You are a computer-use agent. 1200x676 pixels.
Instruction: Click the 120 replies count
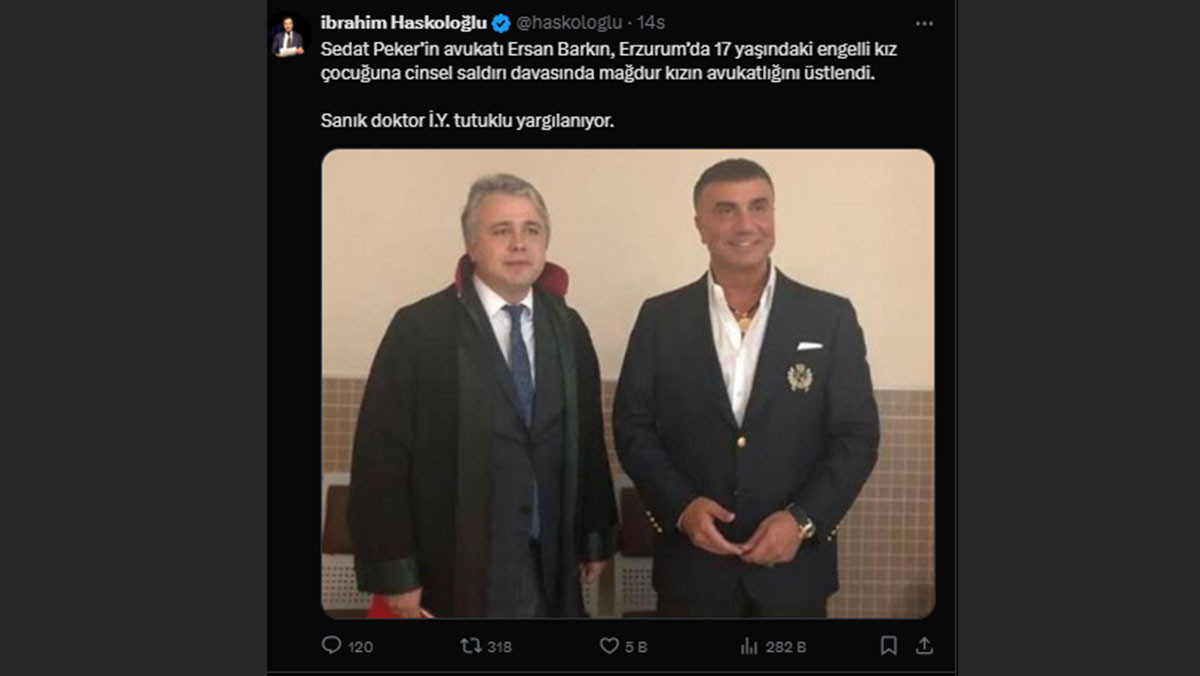coord(360,647)
